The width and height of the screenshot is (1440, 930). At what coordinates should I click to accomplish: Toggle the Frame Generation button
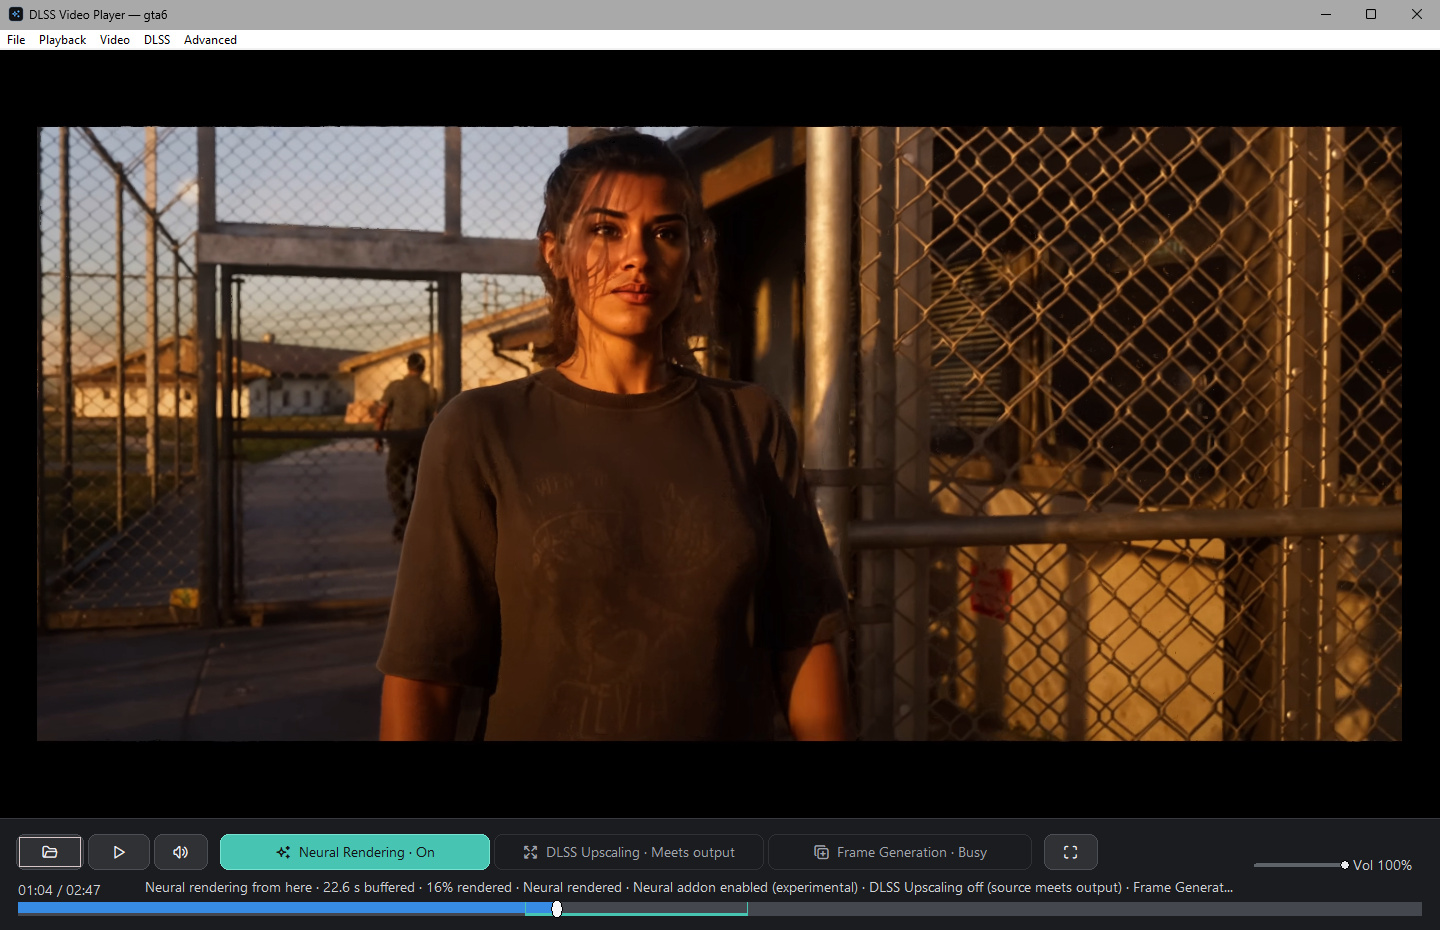coord(900,852)
